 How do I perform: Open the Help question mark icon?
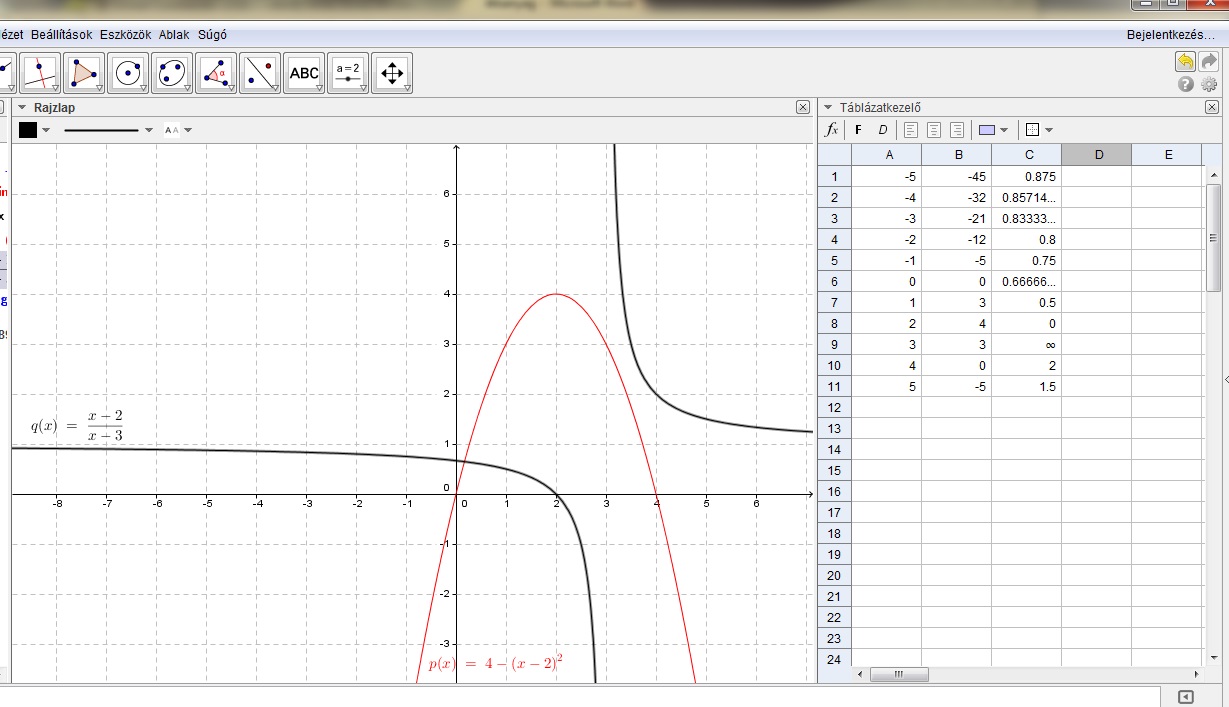1186,85
